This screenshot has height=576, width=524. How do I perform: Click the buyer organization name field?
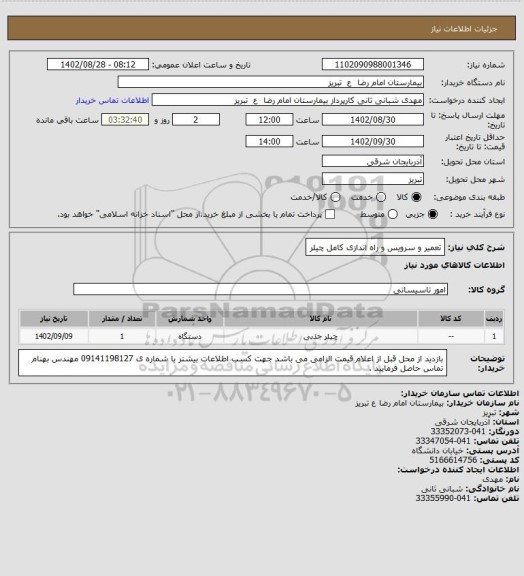click(270, 82)
